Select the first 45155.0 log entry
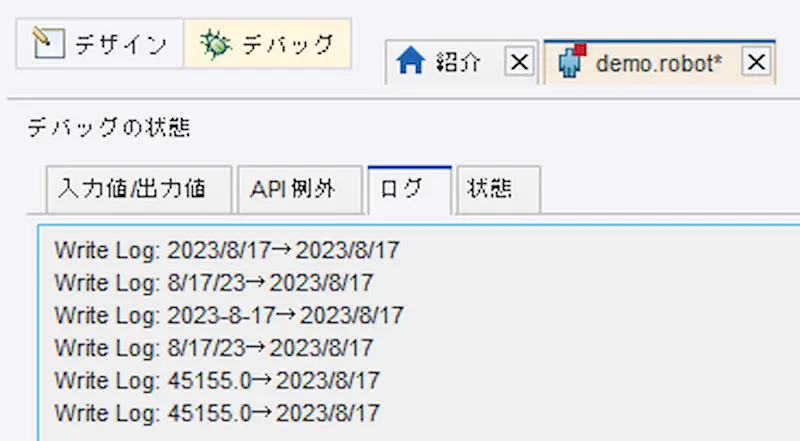Image resolution: width=800 pixels, height=441 pixels. pos(217,381)
